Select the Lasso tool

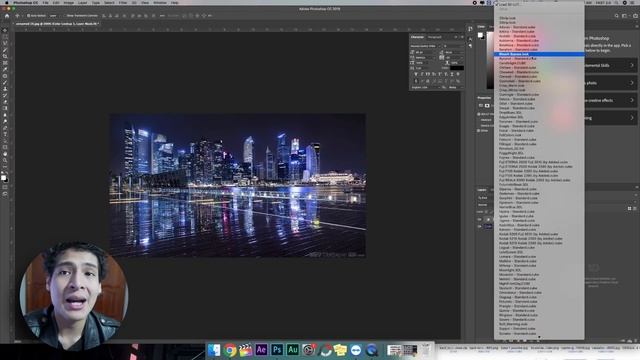click(5, 43)
